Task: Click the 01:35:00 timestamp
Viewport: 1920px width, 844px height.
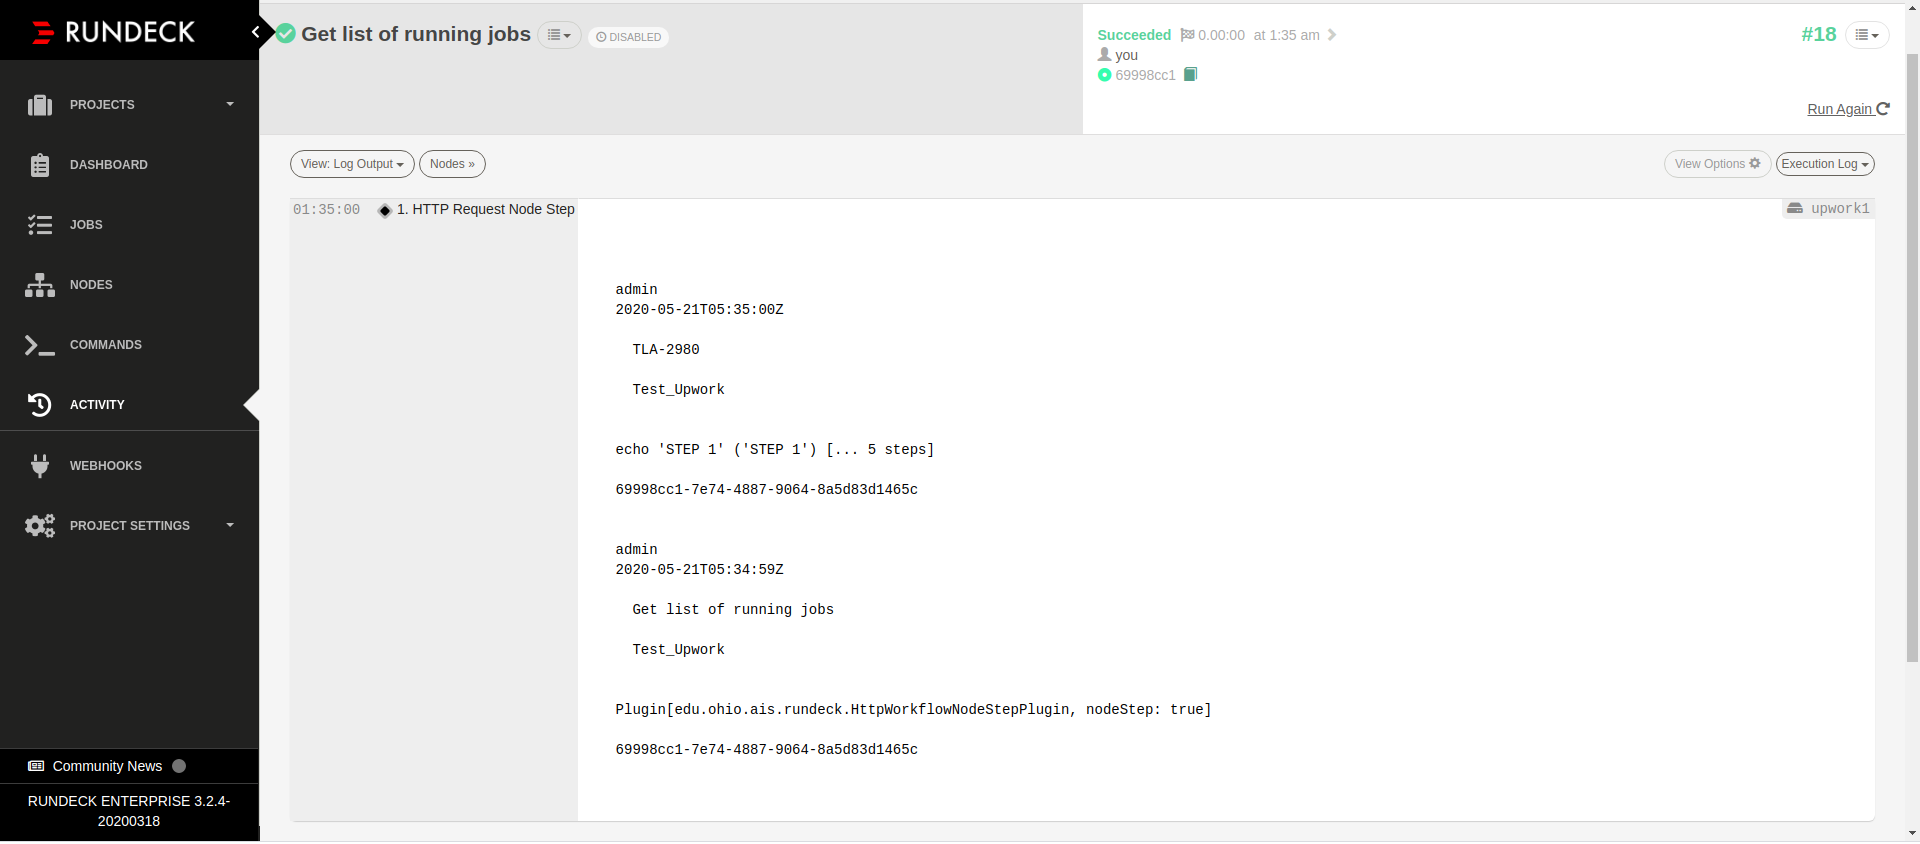Action: 326,210
